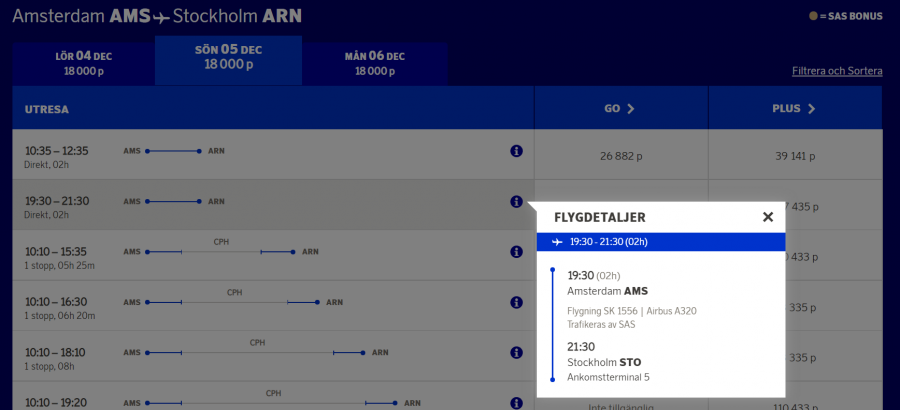Click the airplane icon in flight segment bar
Image resolution: width=900 pixels, height=410 pixels.
557,242
